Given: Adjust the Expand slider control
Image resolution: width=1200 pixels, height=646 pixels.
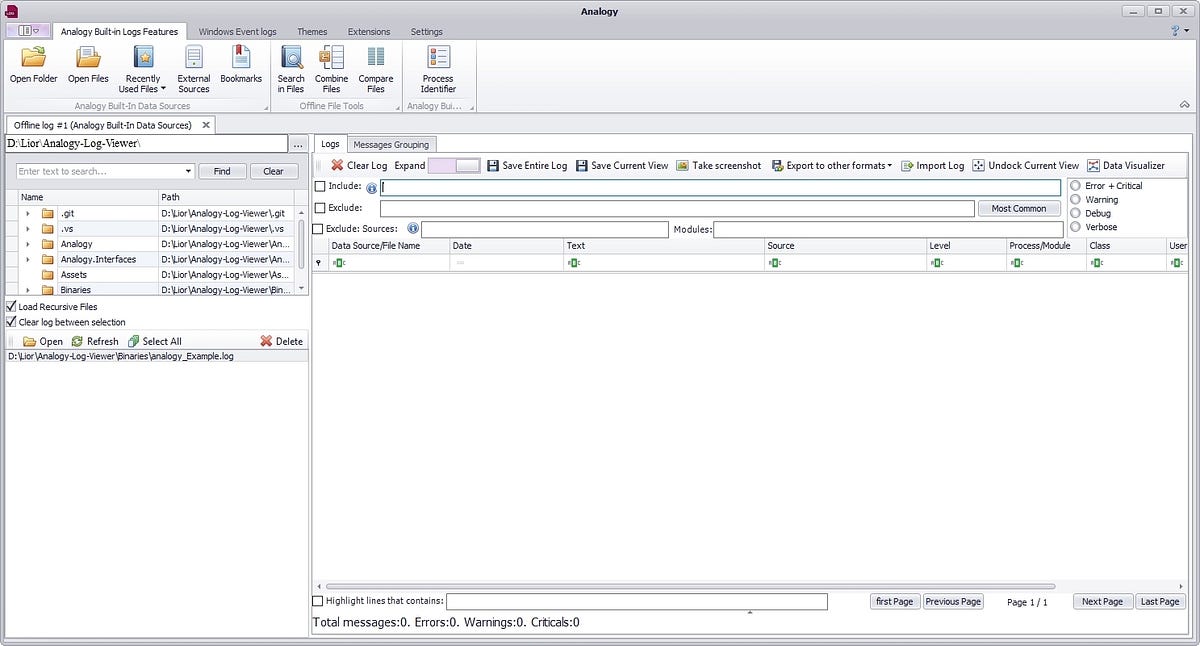Looking at the screenshot, I should [x=459, y=165].
